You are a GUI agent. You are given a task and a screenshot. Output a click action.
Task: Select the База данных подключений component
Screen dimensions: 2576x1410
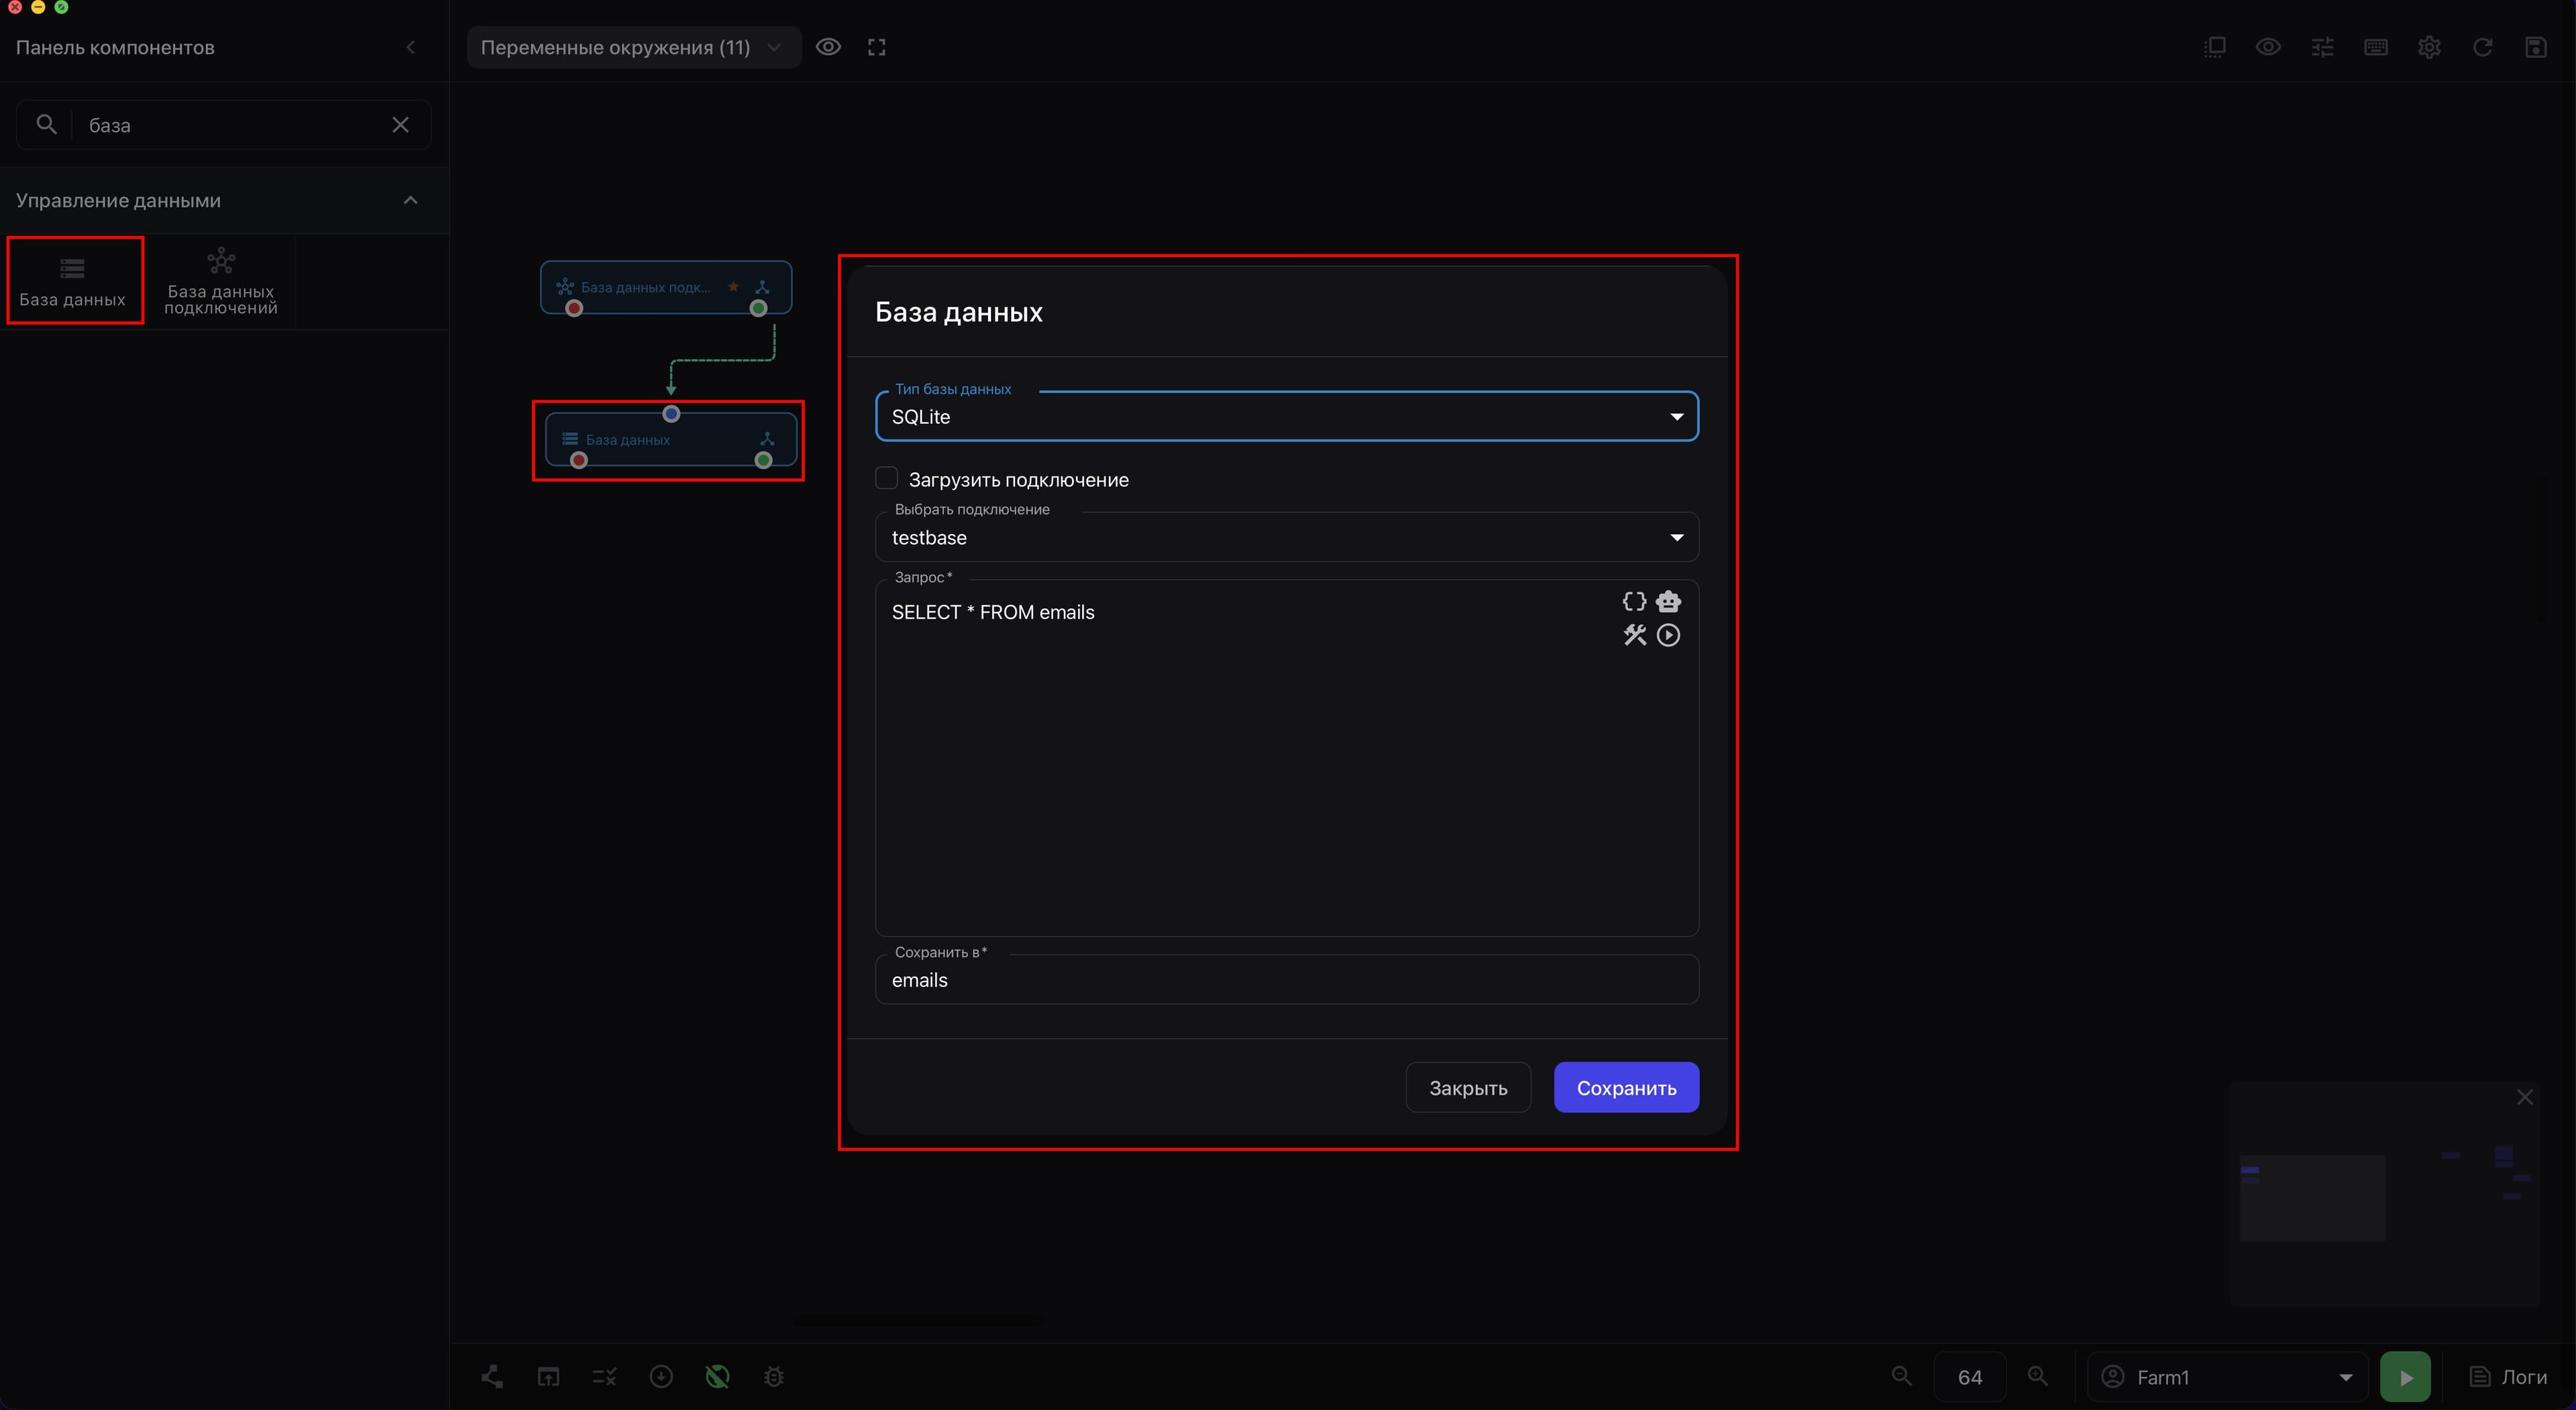click(x=221, y=281)
